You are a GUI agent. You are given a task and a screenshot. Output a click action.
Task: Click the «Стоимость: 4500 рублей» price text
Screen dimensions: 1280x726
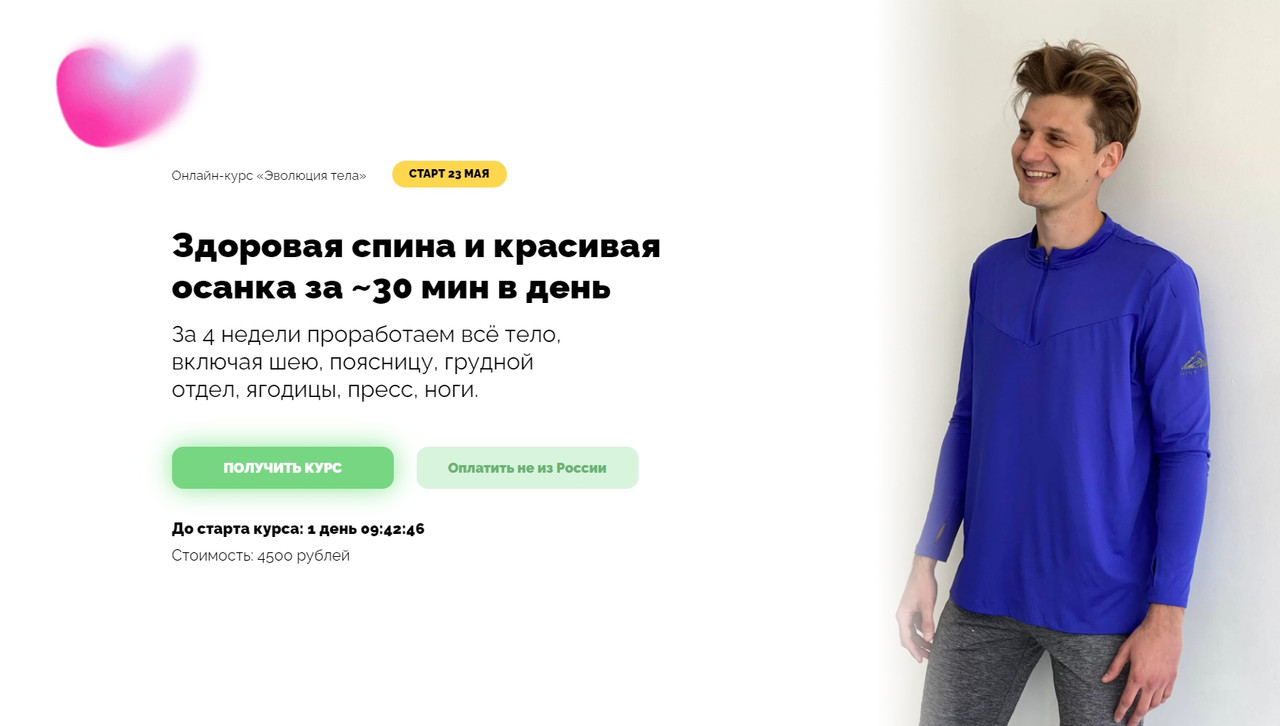261,556
